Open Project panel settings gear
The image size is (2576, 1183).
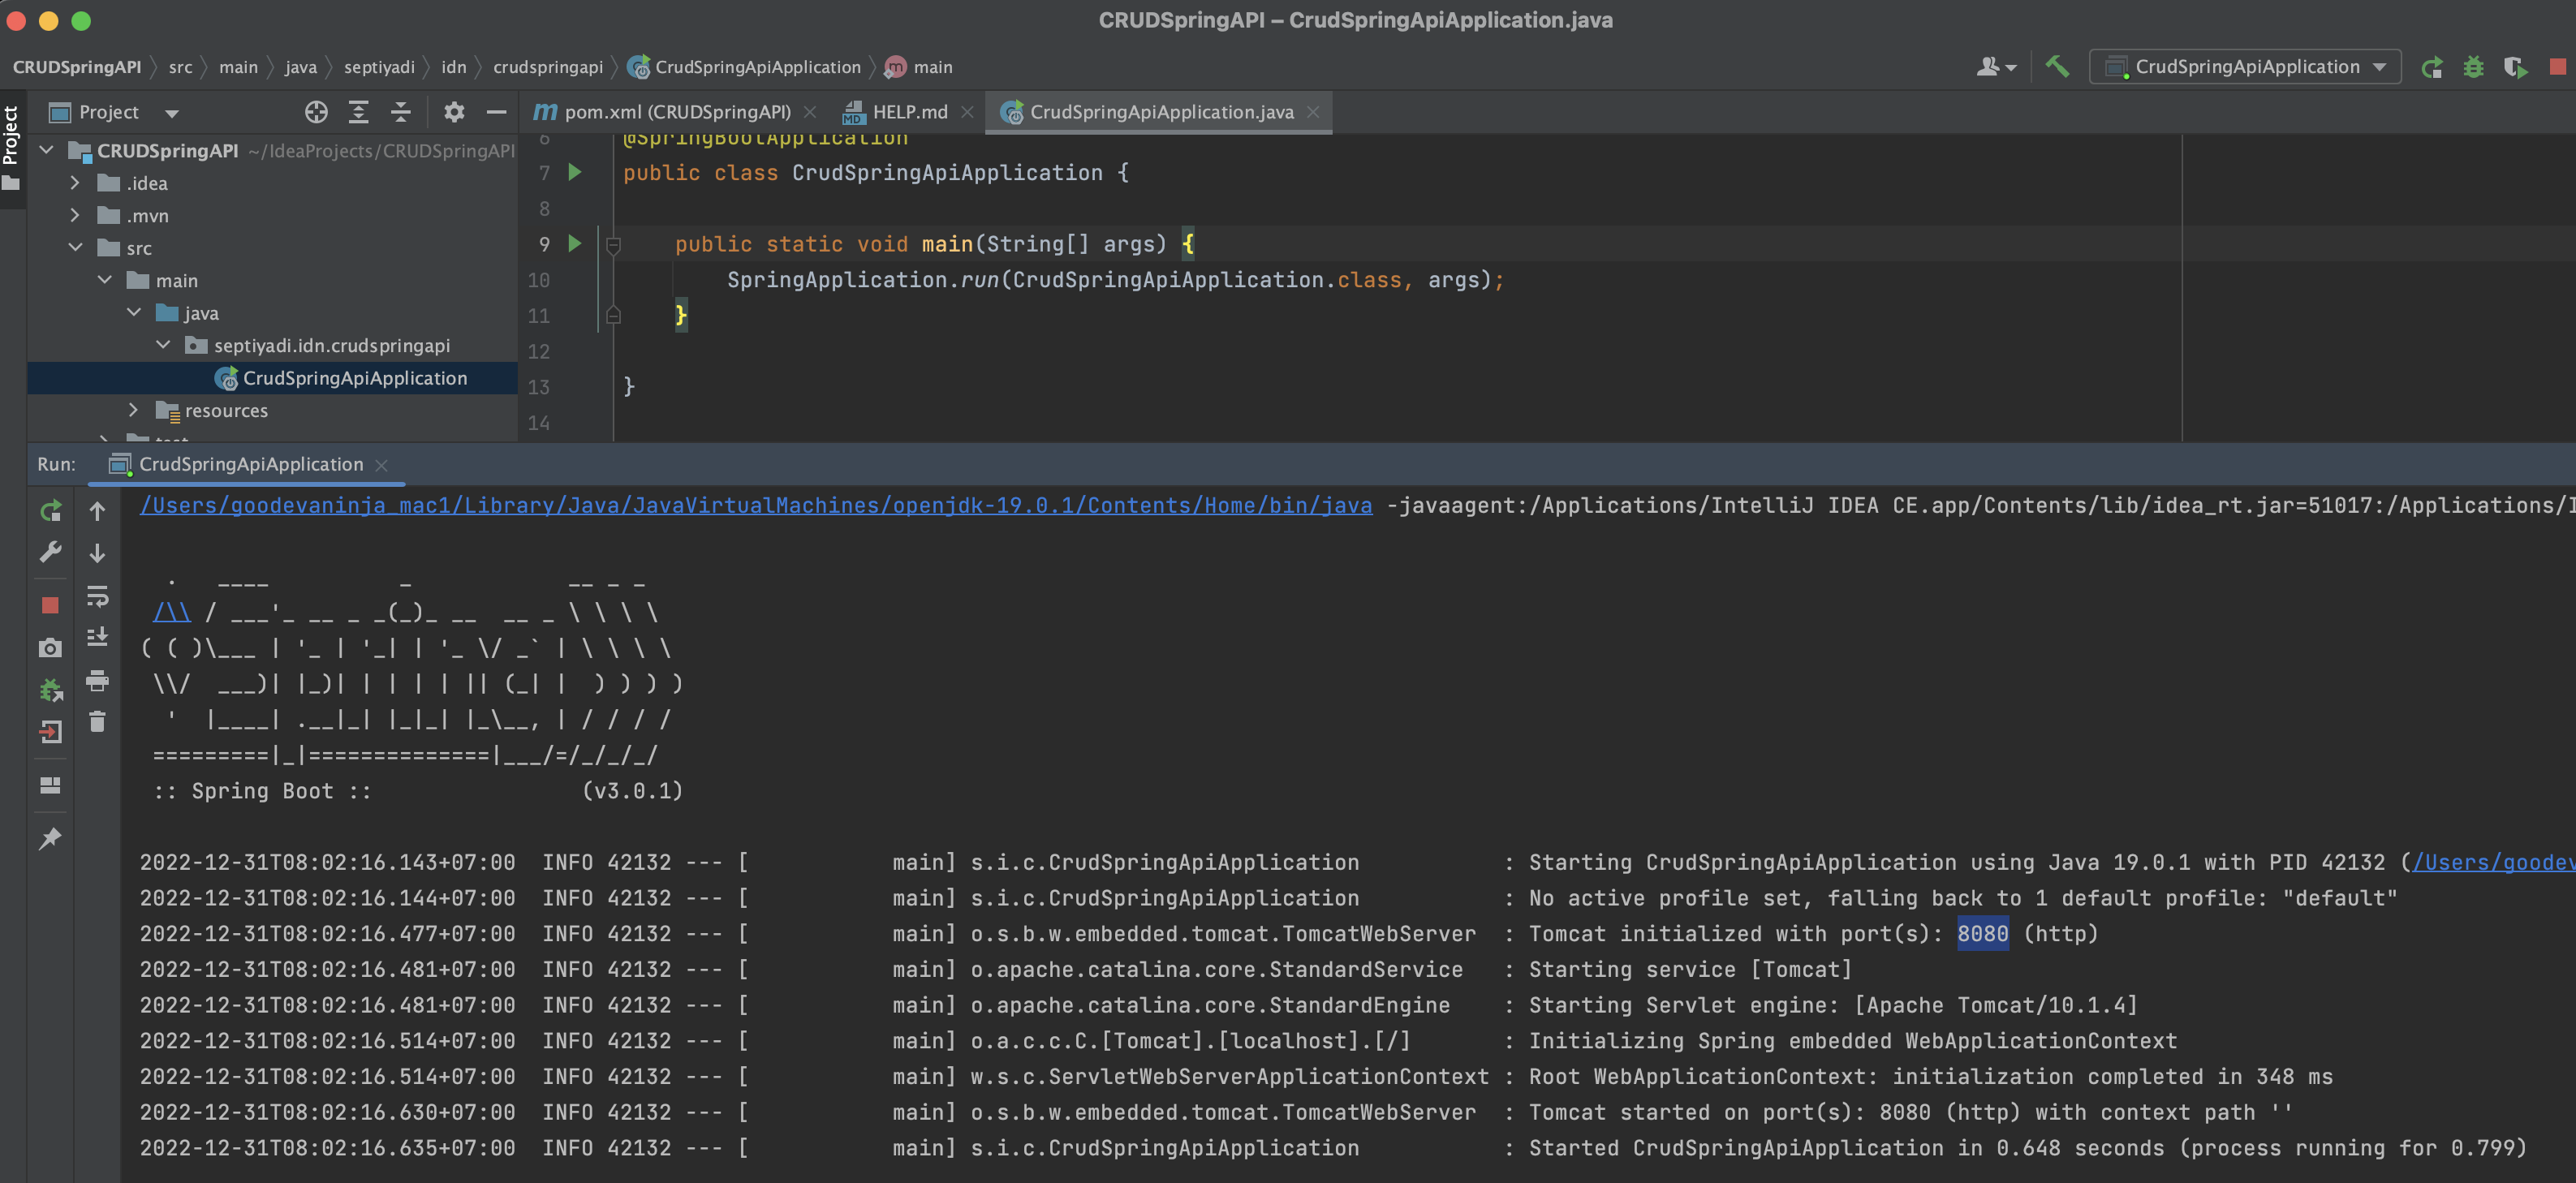(454, 112)
